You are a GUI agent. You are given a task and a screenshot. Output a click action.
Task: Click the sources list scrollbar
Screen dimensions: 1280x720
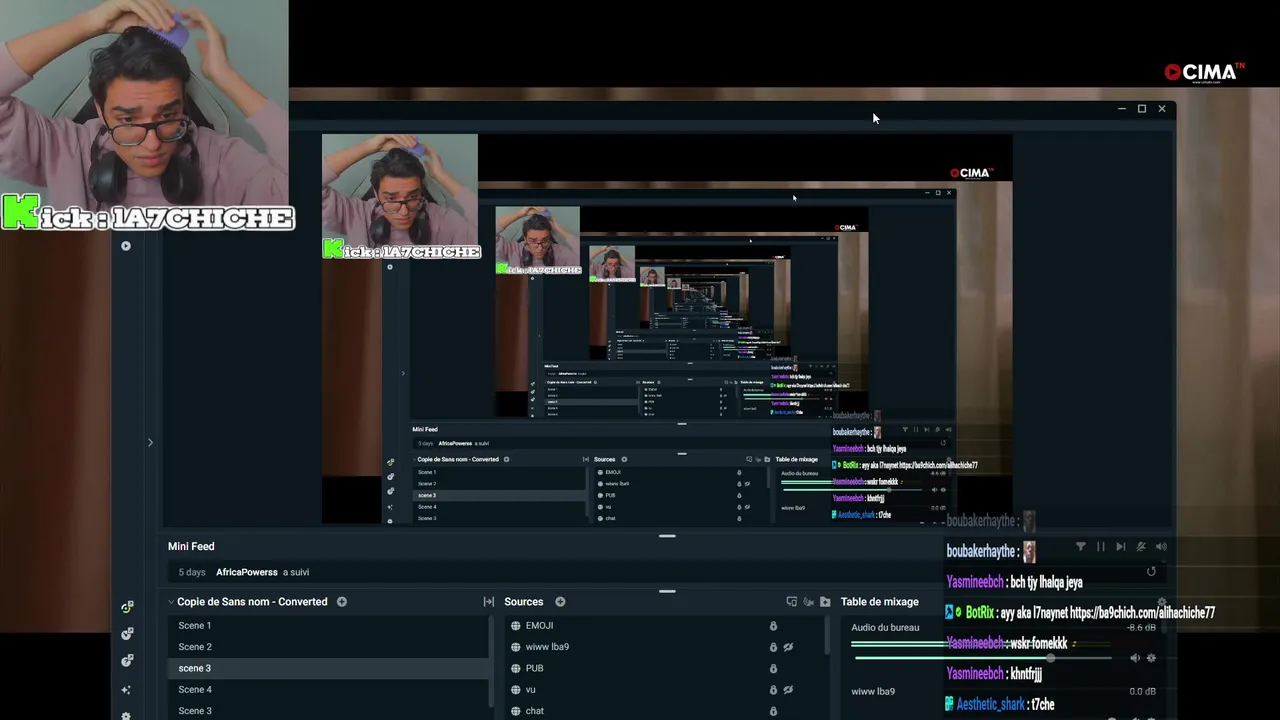click(x=828, y=635)
